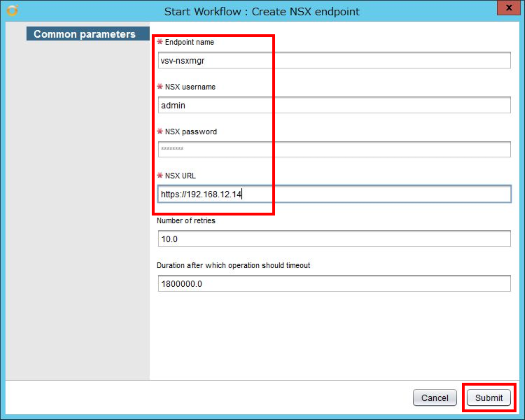The image size is (525, 420).
Task: Click the timeout duration field
Action: click(334, 284)
